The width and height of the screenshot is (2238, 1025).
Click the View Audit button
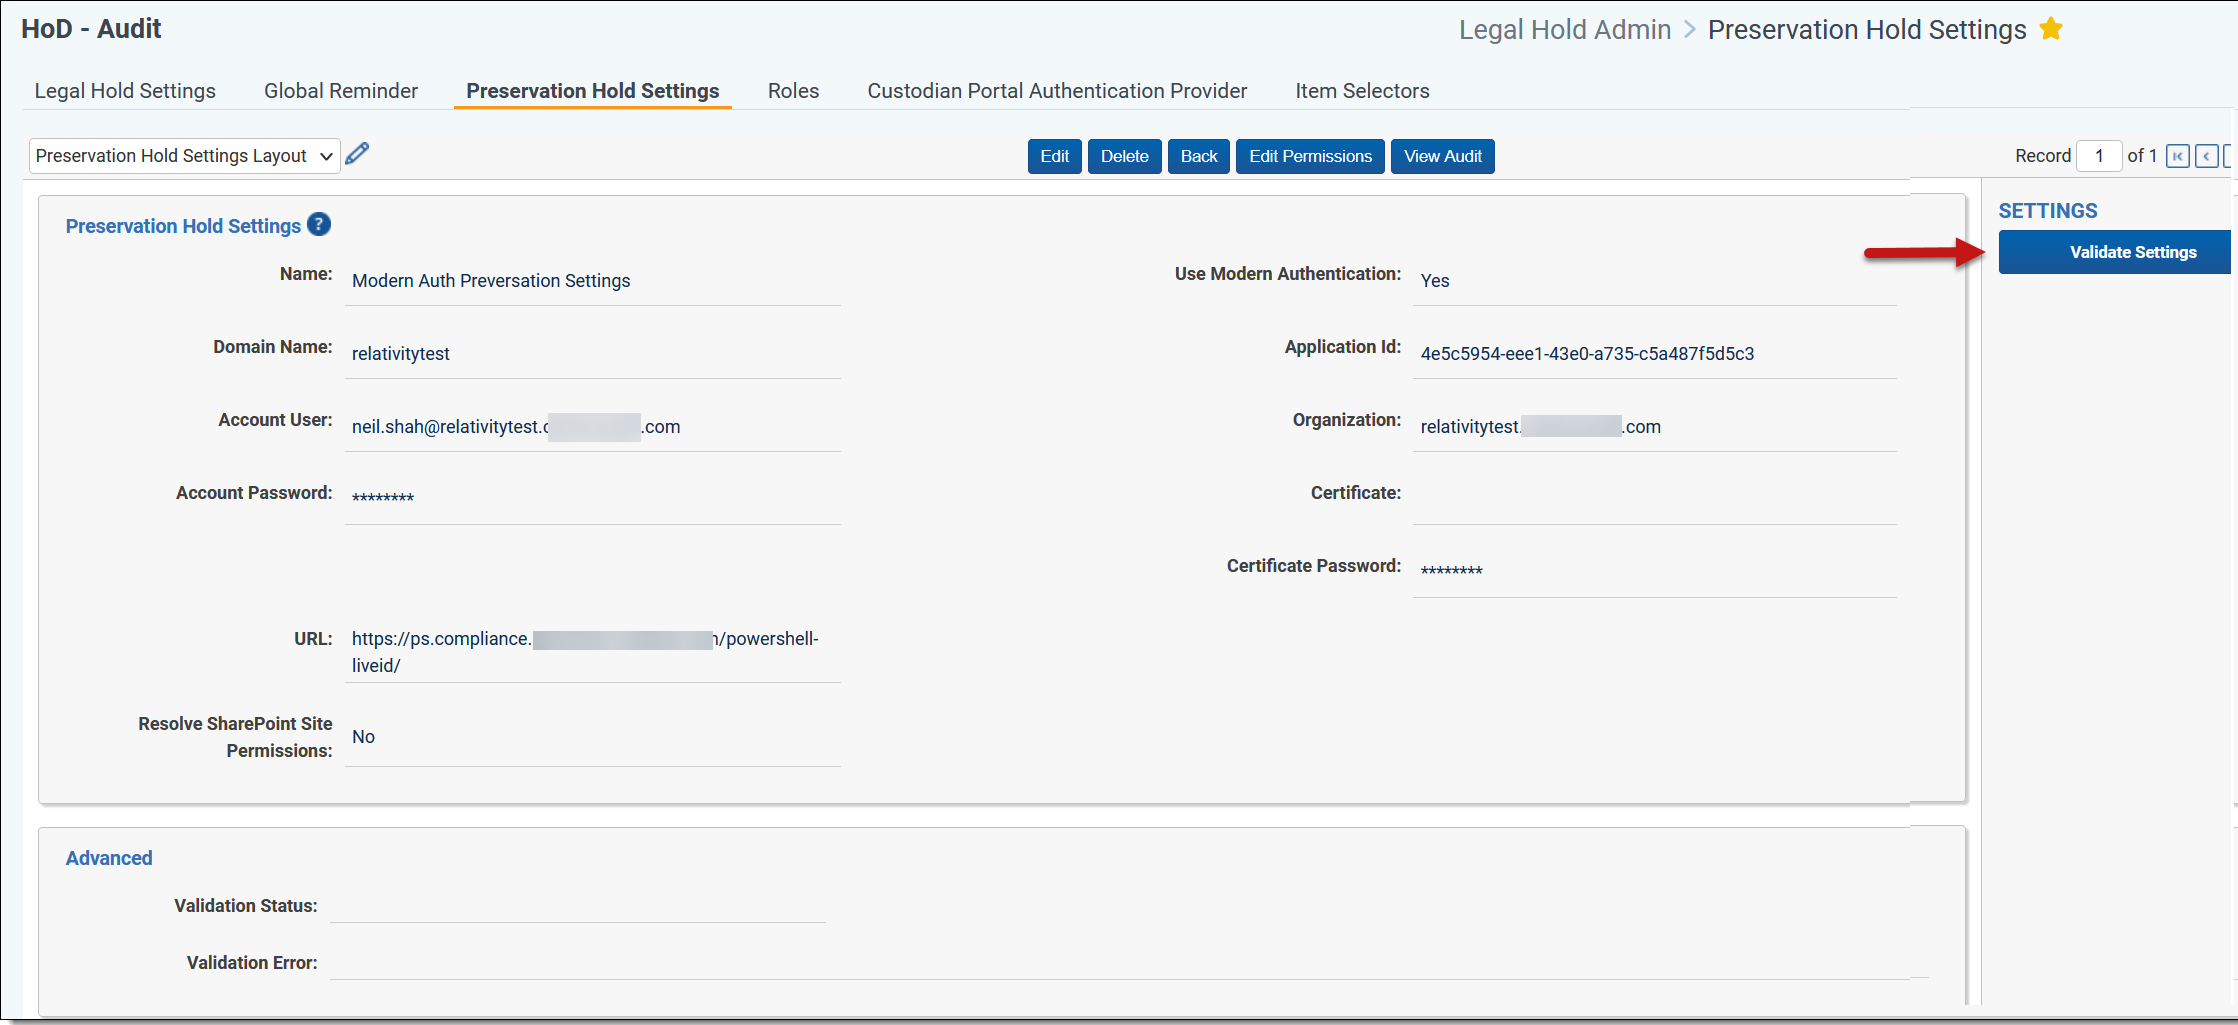(x=1442, y=156)
